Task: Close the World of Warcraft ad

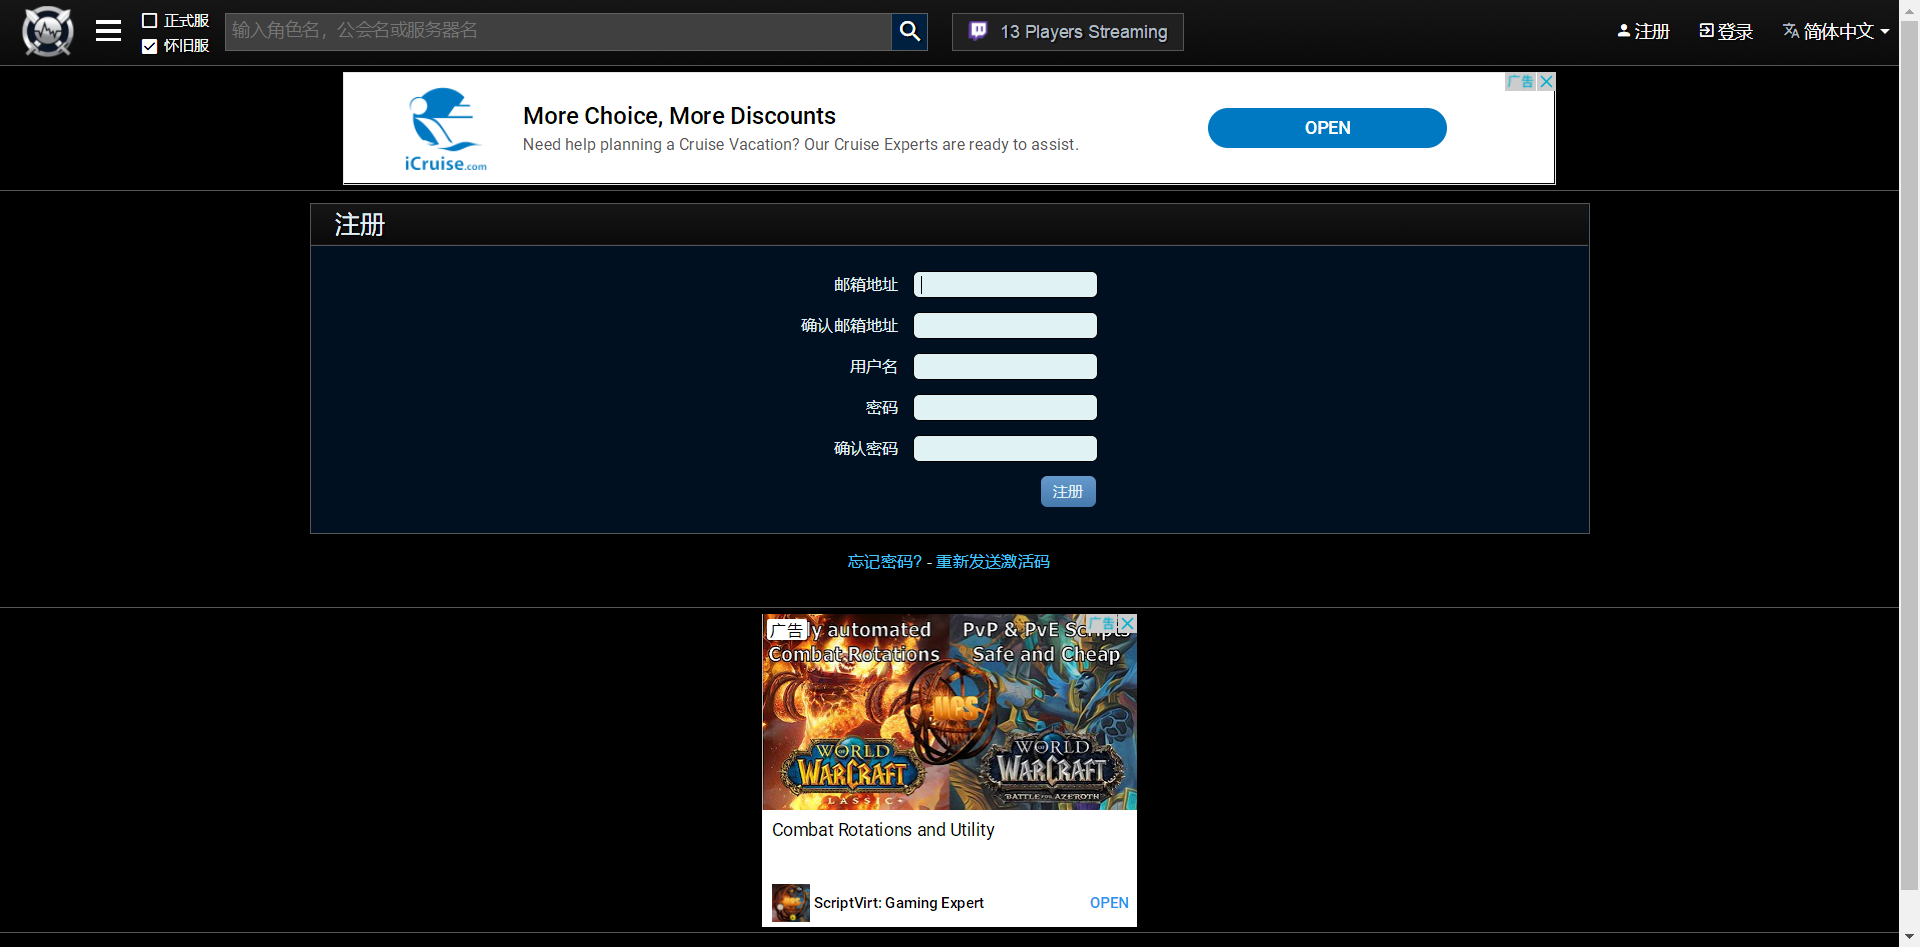Action: tap(1127, 624)
